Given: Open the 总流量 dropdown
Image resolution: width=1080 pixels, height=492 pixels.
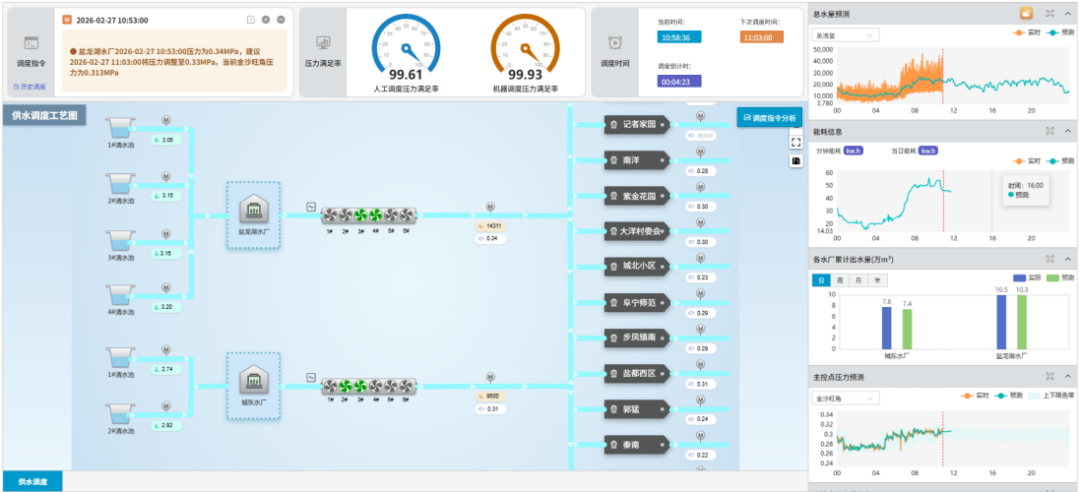Looking at the screenshot, I should tap(845, 35).
